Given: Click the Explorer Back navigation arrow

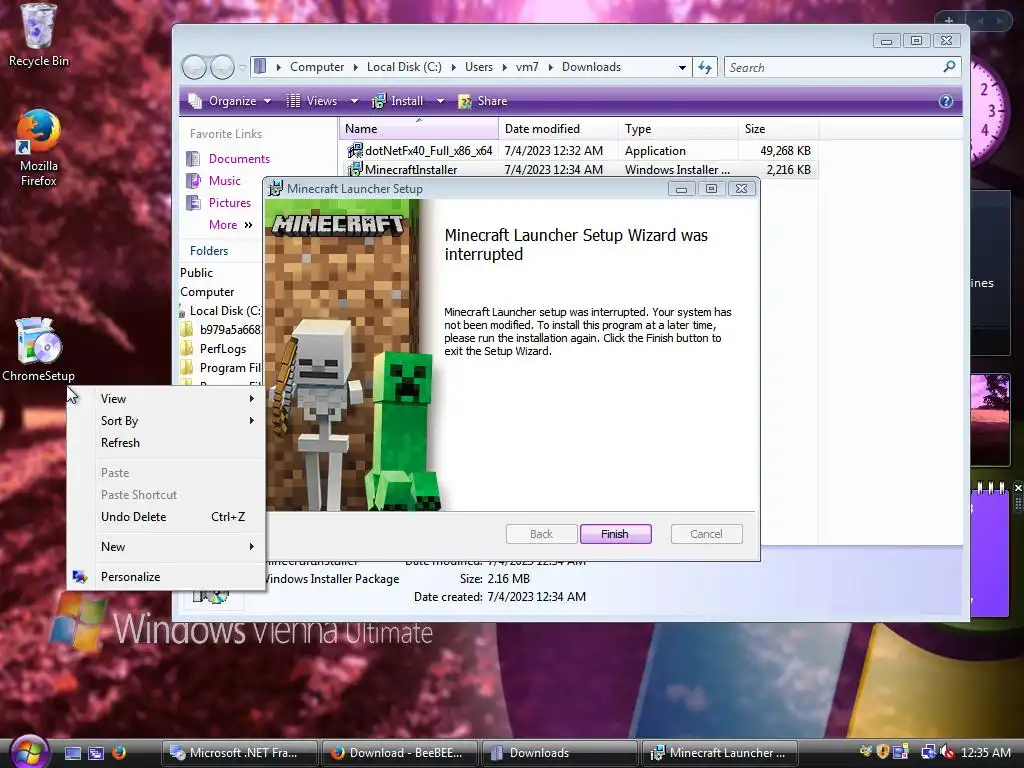Looking at the screenshot, I should click(x=195, y=67).
